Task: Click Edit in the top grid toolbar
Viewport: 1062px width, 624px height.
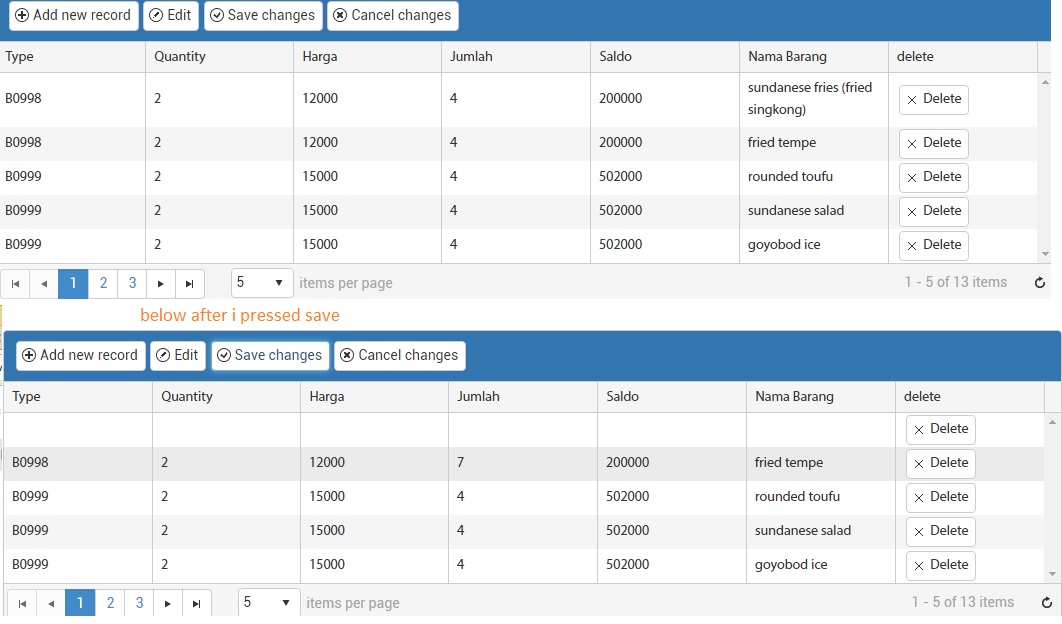Action: point(170,15)
